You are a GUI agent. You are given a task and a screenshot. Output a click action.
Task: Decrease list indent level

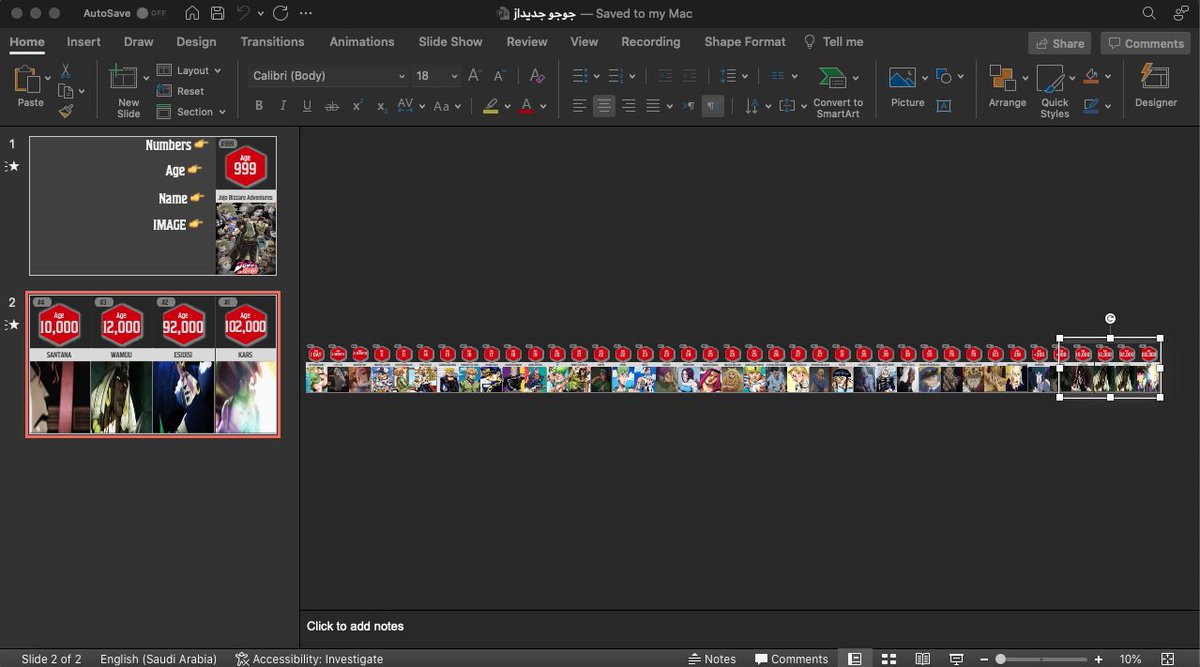666,76
